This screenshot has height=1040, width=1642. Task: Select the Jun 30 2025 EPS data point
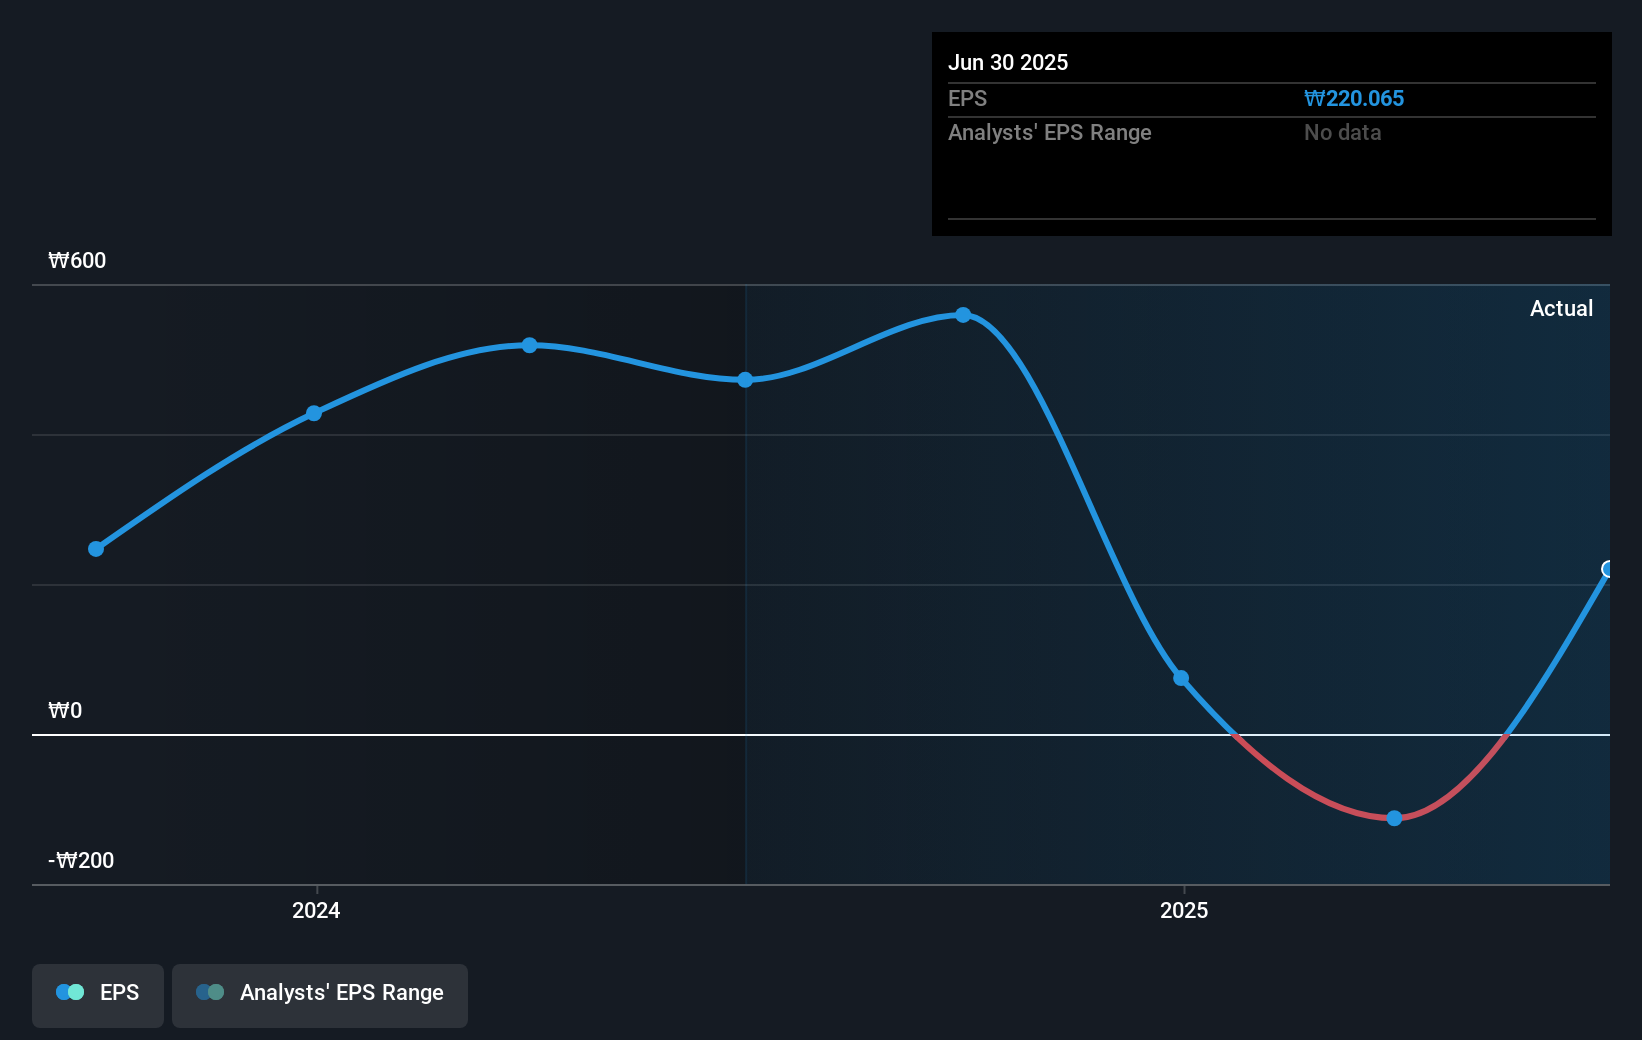1608,569
